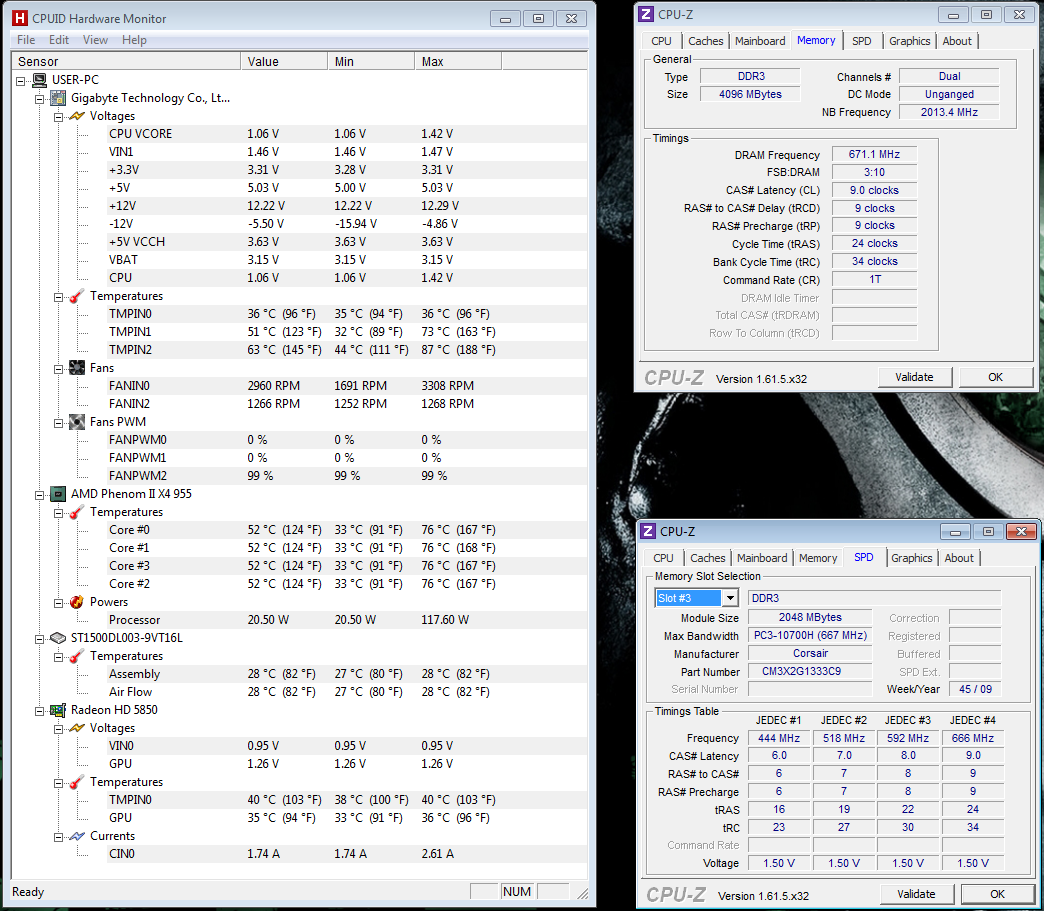Open Memory tab in lower CPU-Z window
Viewport: 1044px width, 911px height.
(818, 558)
